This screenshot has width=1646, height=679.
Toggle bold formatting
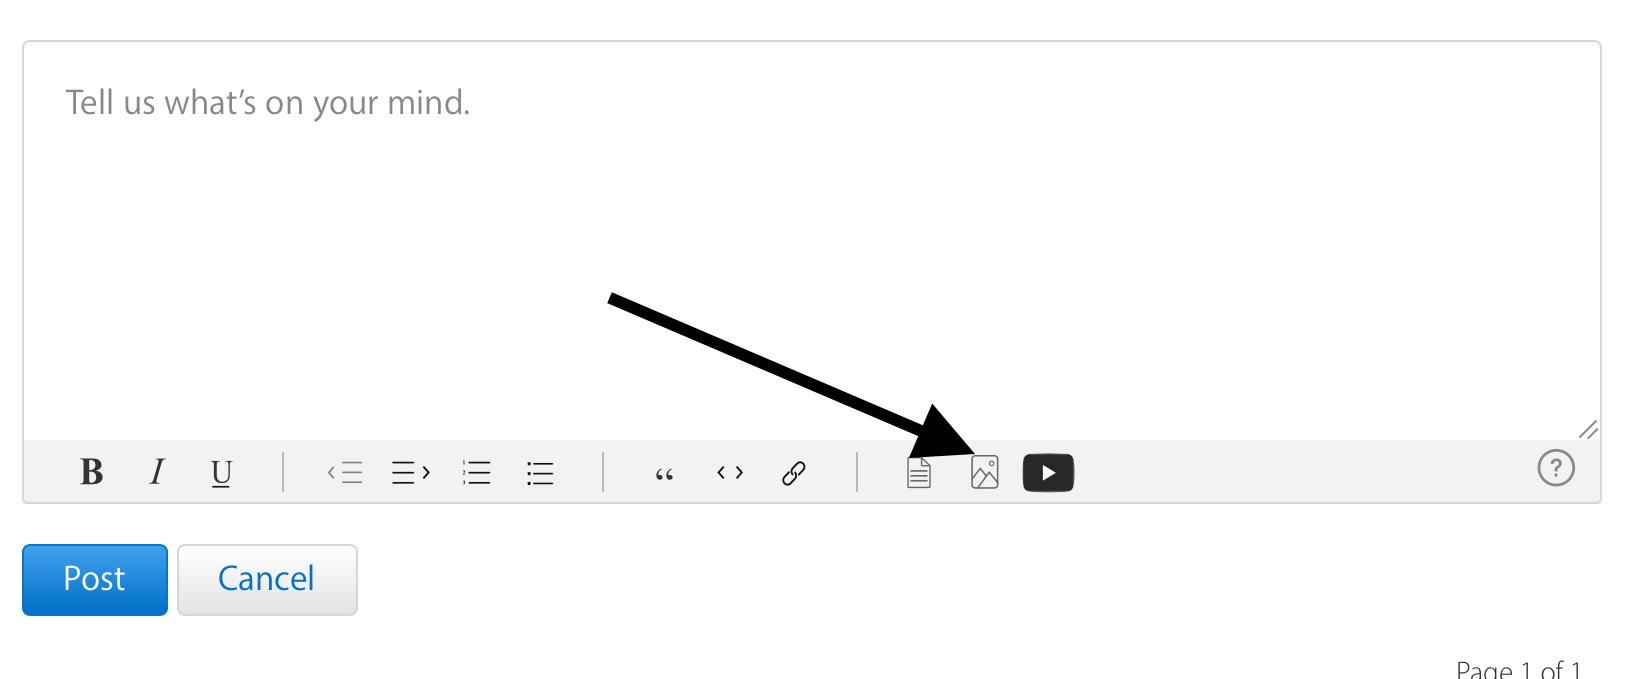[x=92, y=471]
